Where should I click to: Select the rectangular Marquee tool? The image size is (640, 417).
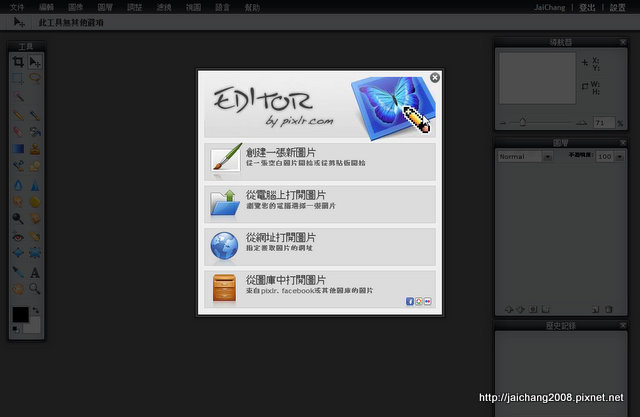18,78
